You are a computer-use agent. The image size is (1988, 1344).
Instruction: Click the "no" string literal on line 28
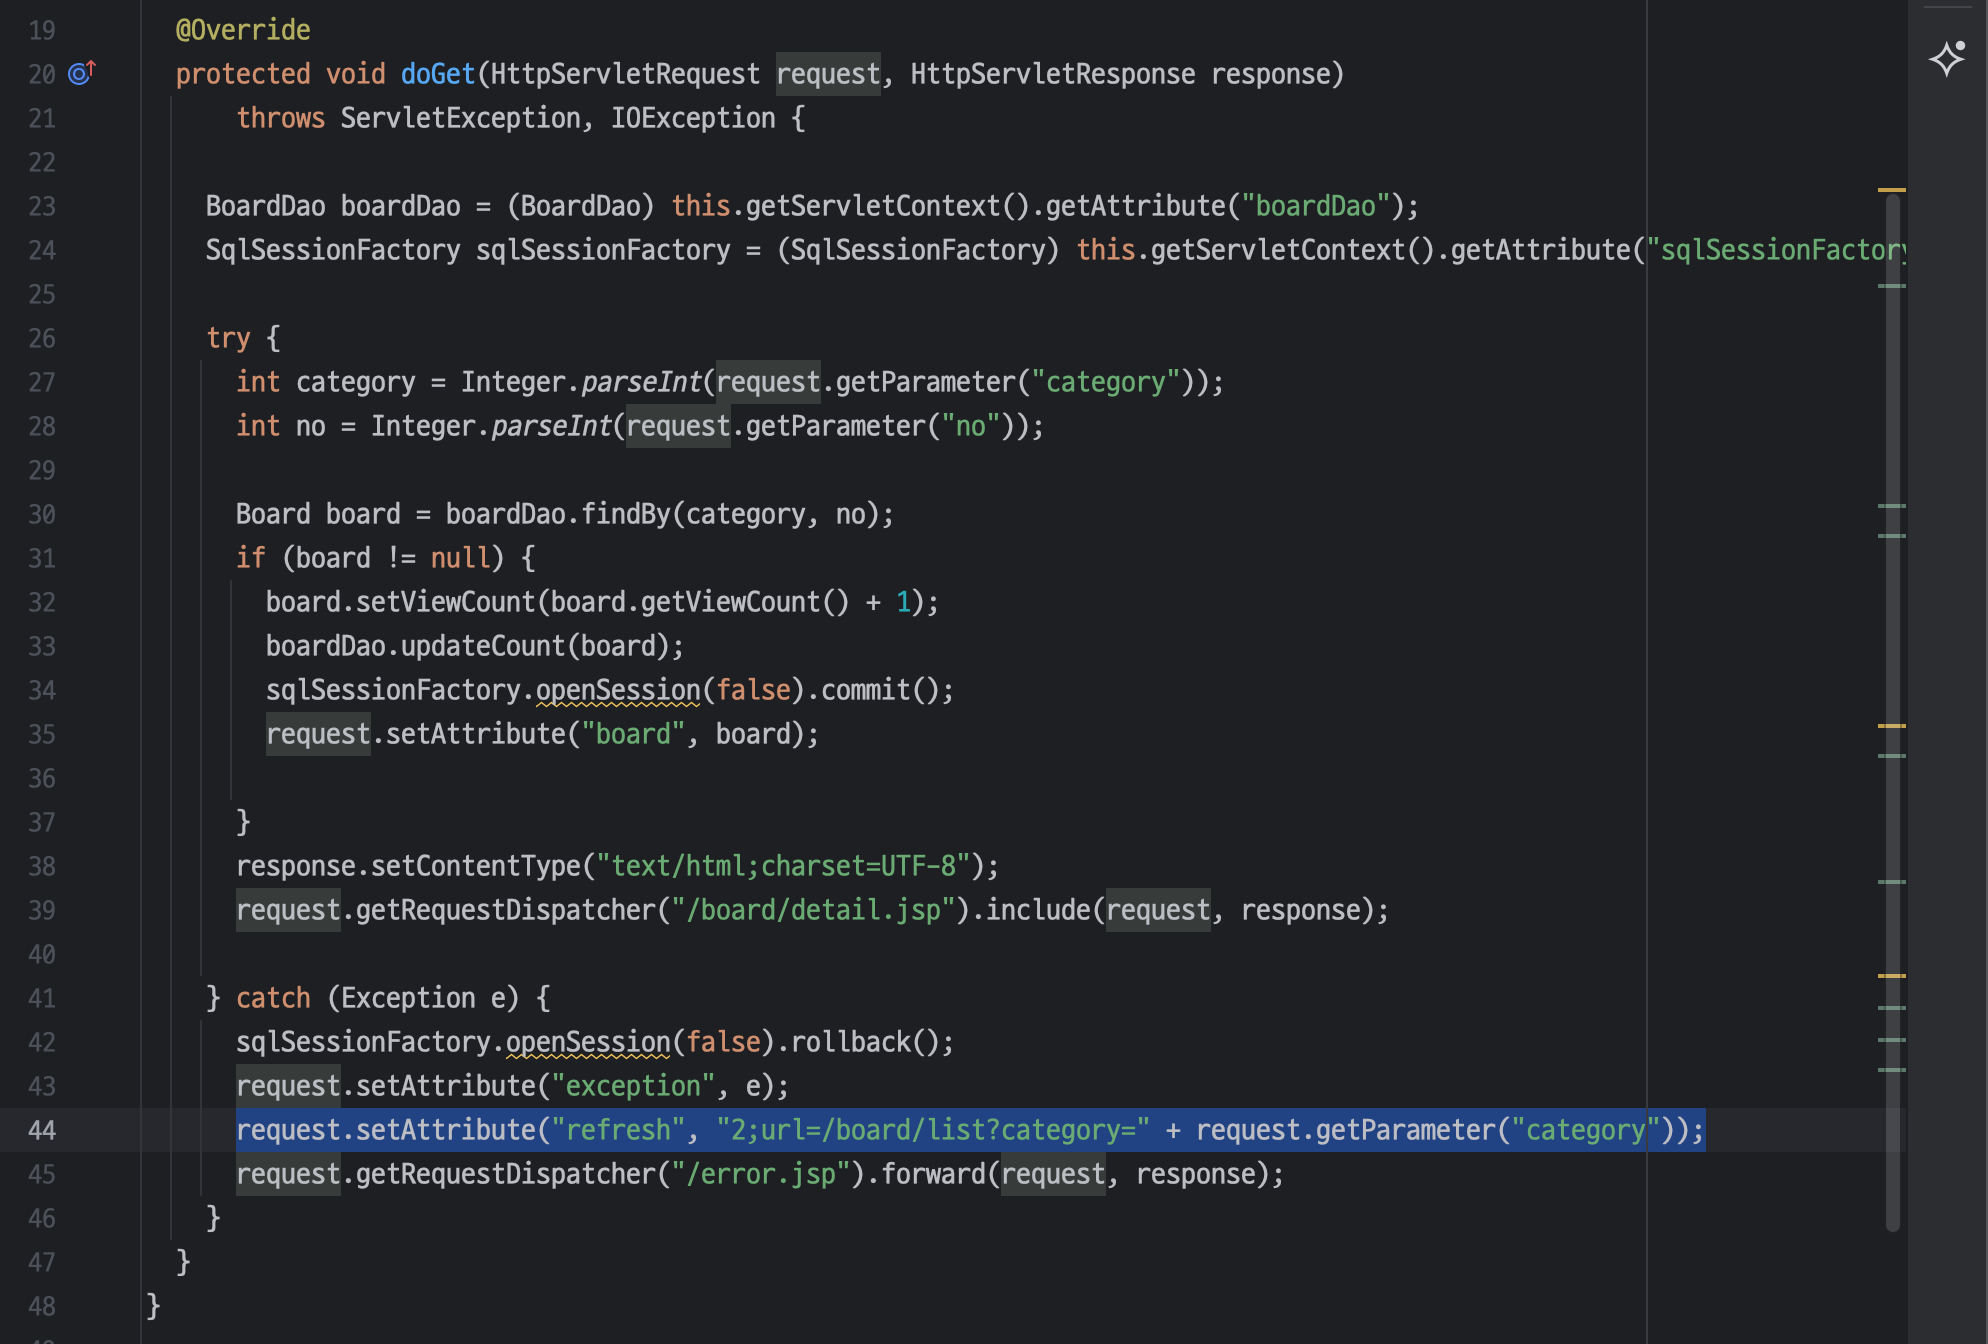[971, 426]
